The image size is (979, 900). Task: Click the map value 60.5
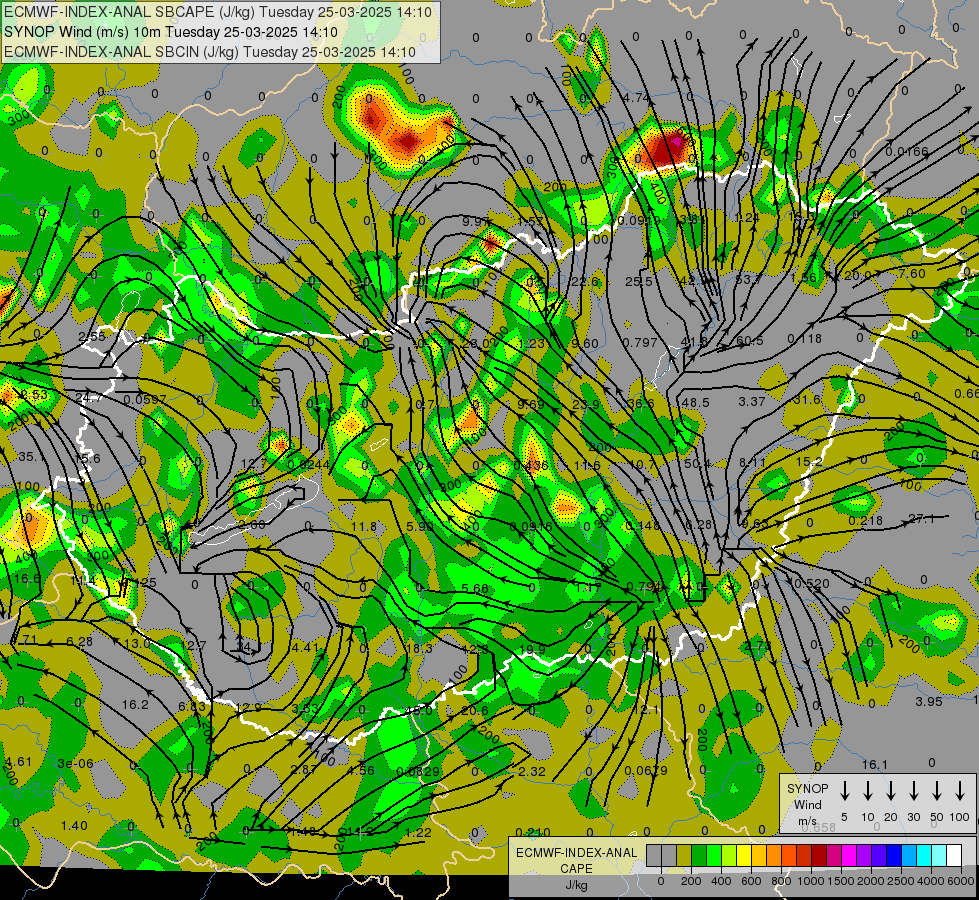pos(750,340)
